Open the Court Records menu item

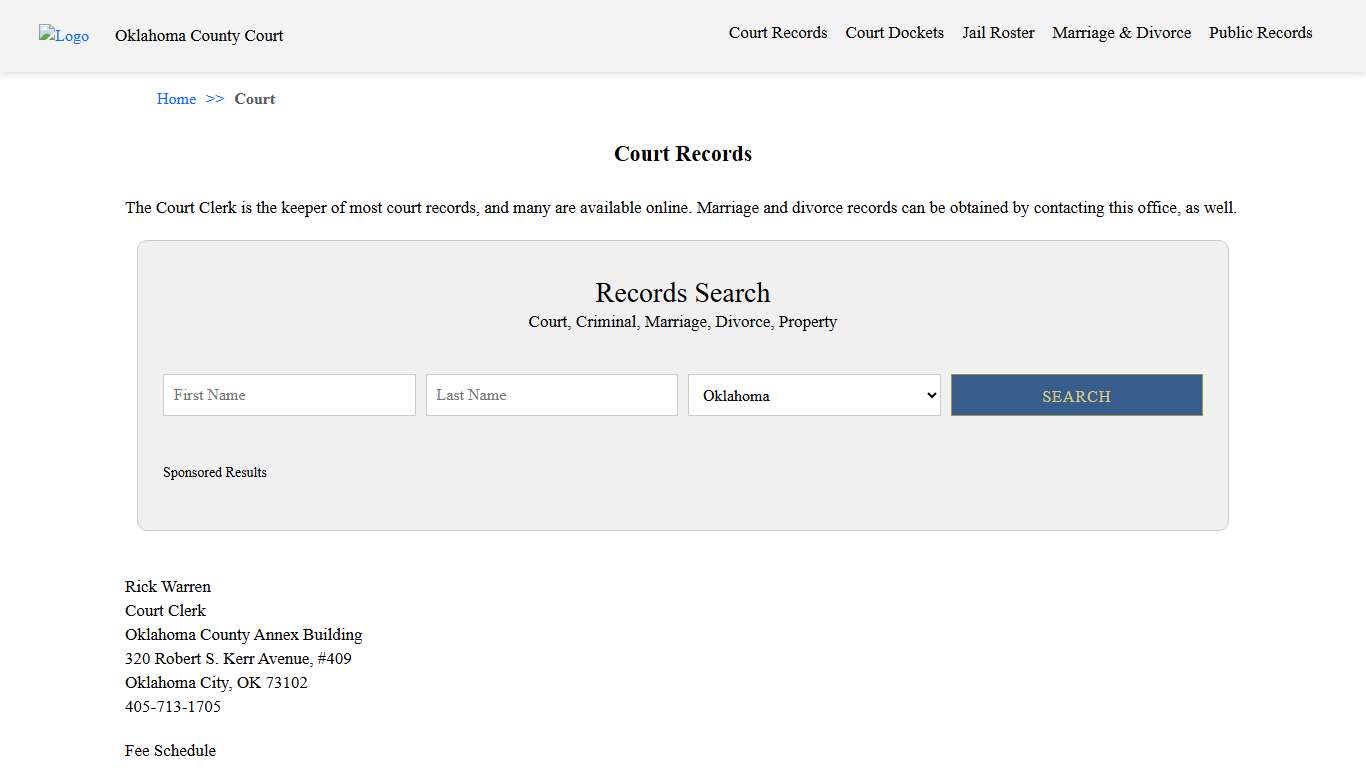777,33
